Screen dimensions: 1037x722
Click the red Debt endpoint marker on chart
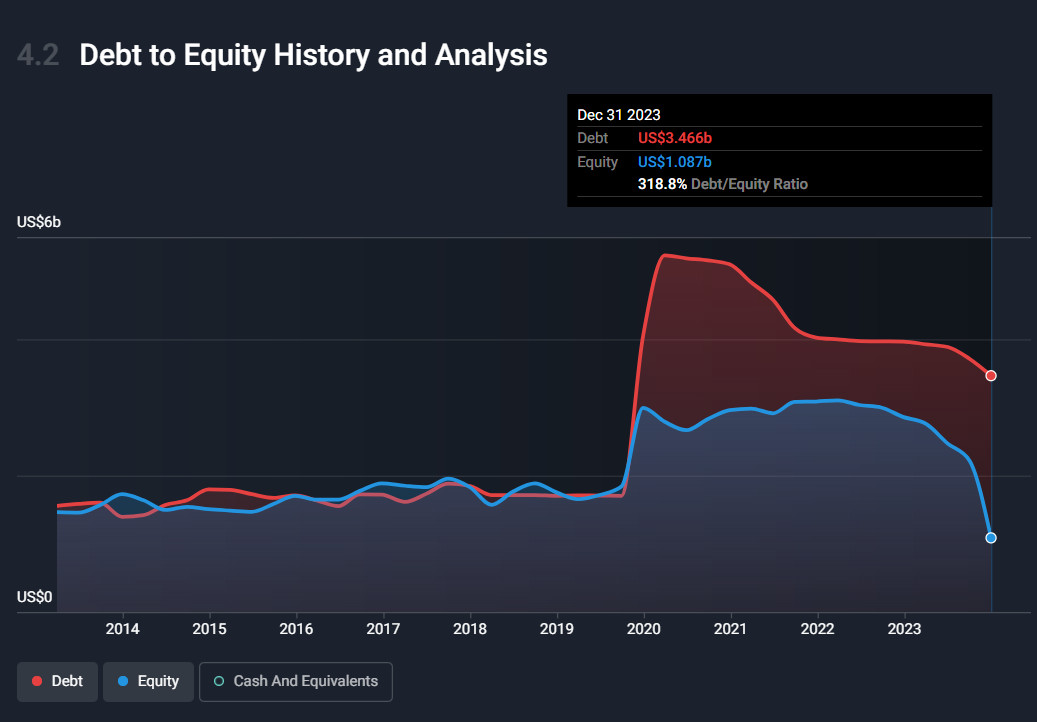point(991,376)
